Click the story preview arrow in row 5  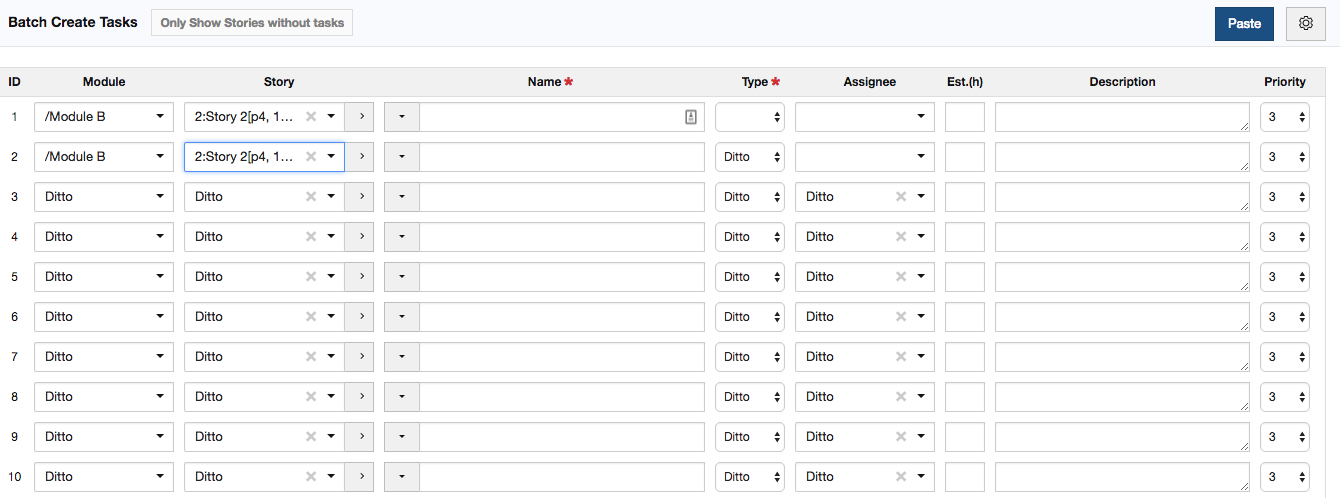point(360,276)
